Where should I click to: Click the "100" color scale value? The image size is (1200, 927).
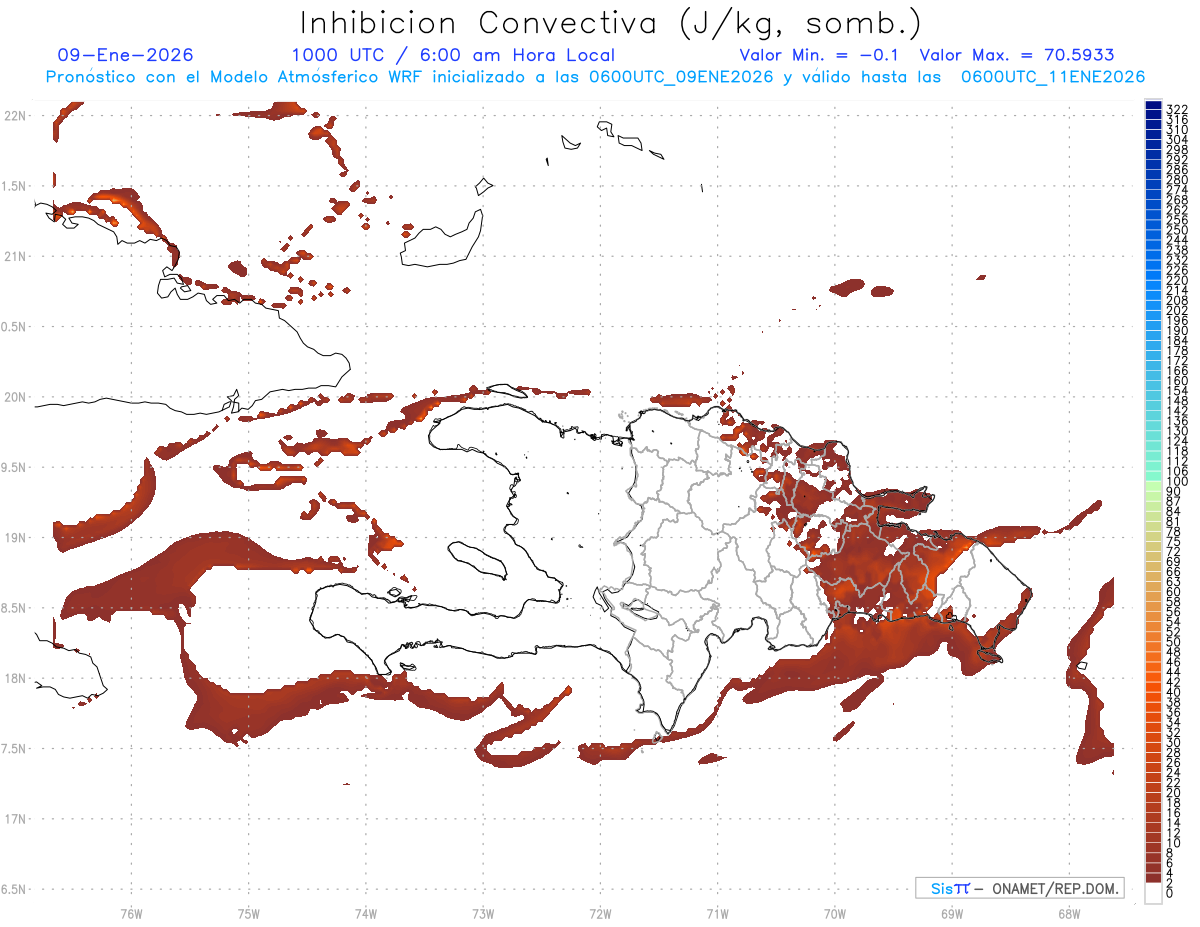pyautogui.click(x=1176, y=481)
